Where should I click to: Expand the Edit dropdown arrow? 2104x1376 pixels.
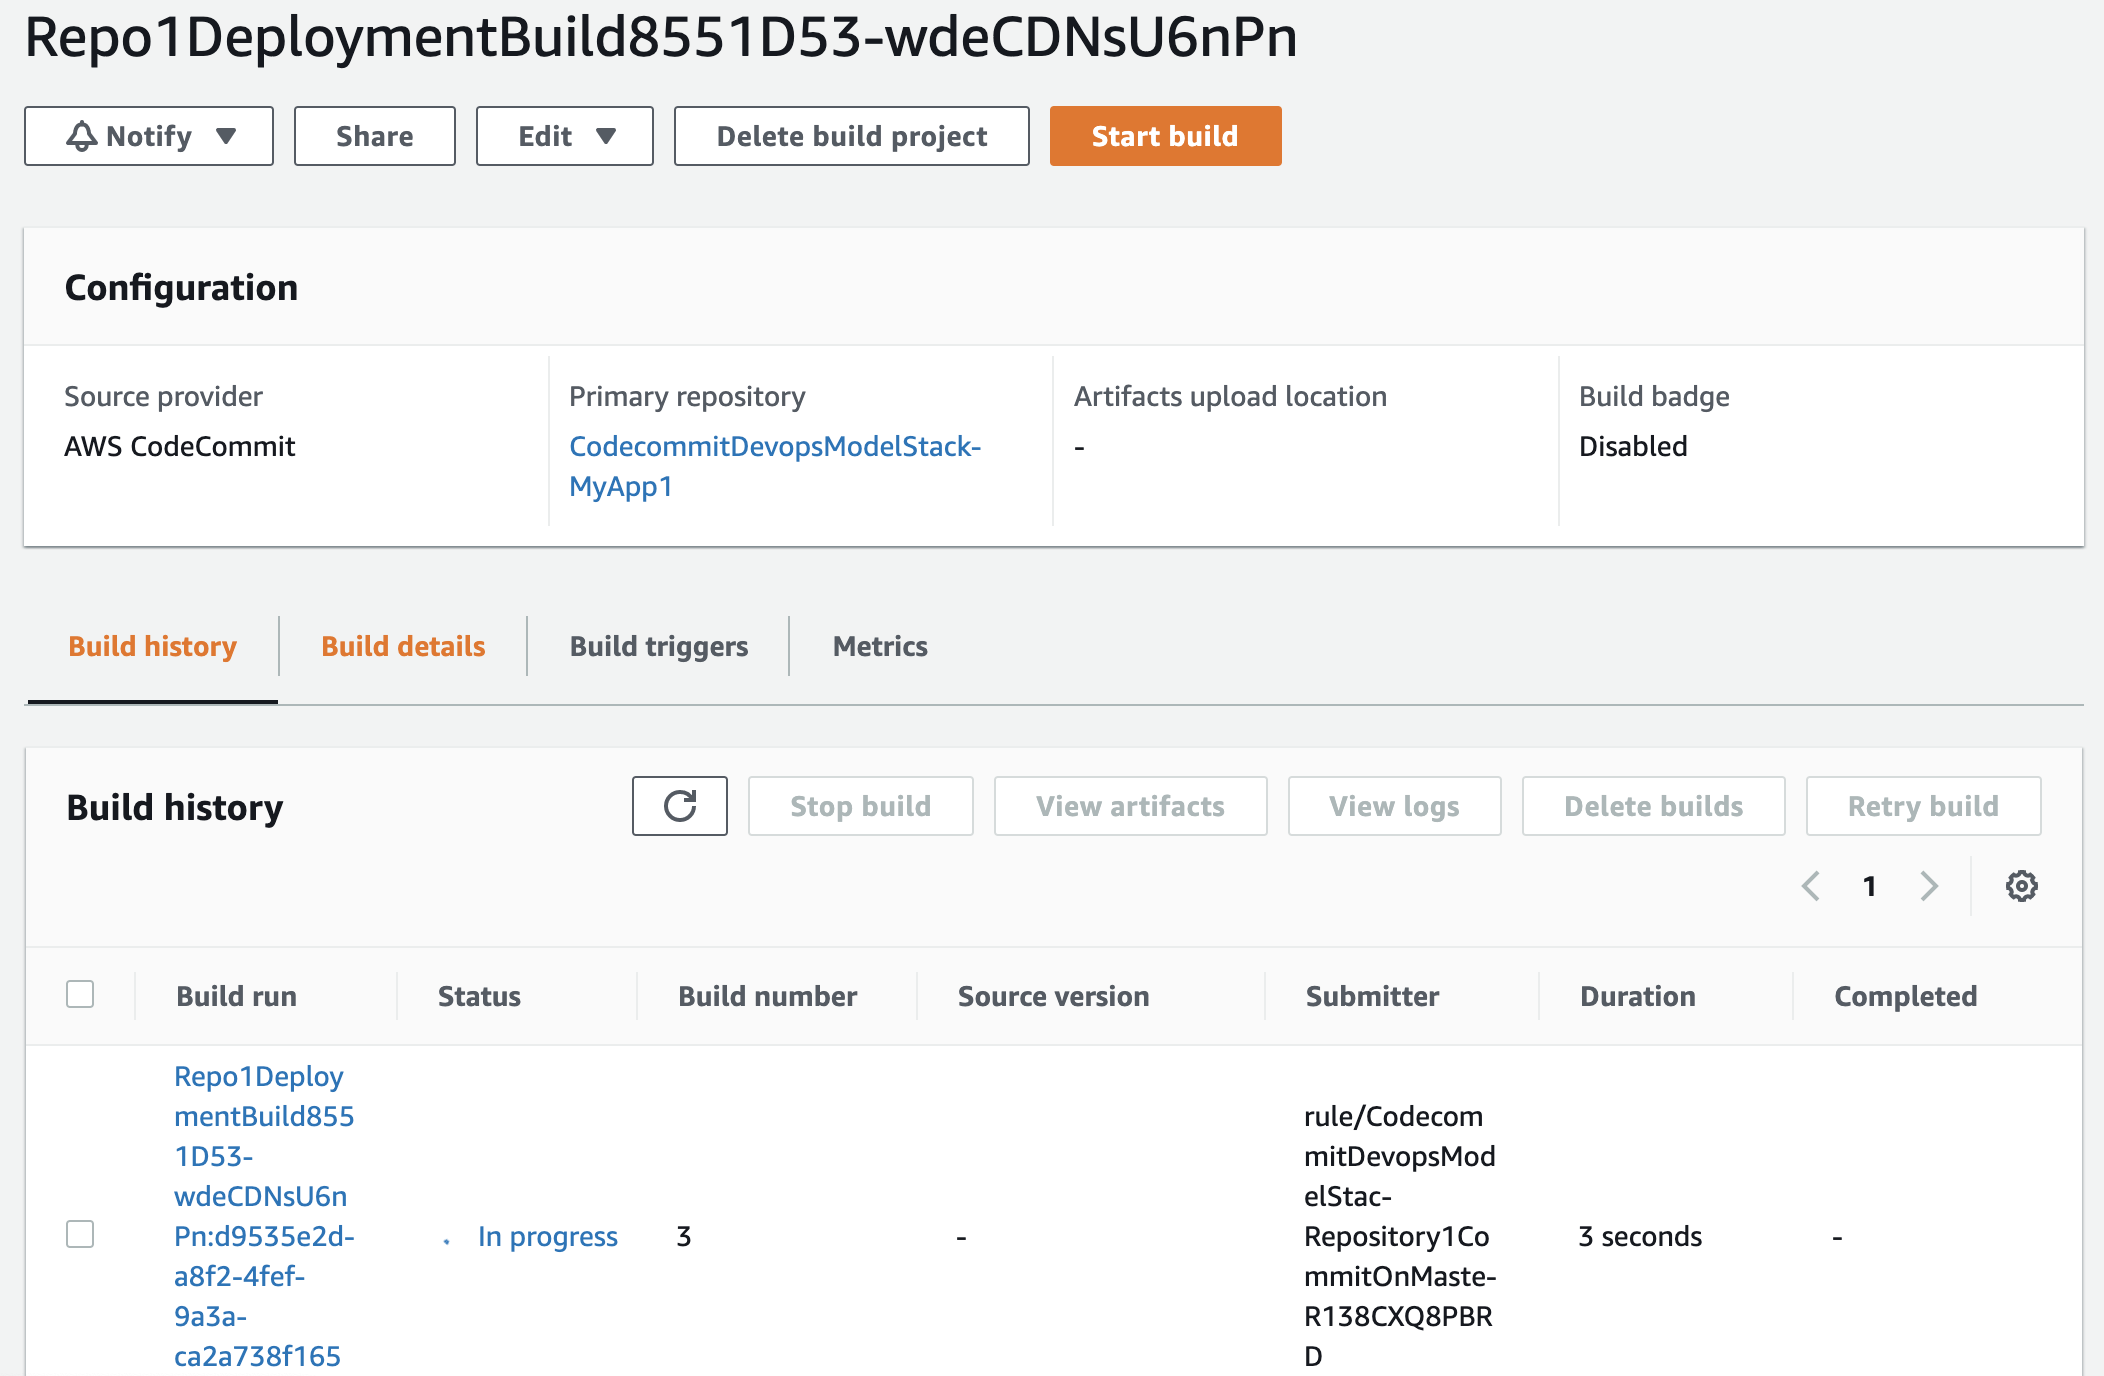[606, 136]
